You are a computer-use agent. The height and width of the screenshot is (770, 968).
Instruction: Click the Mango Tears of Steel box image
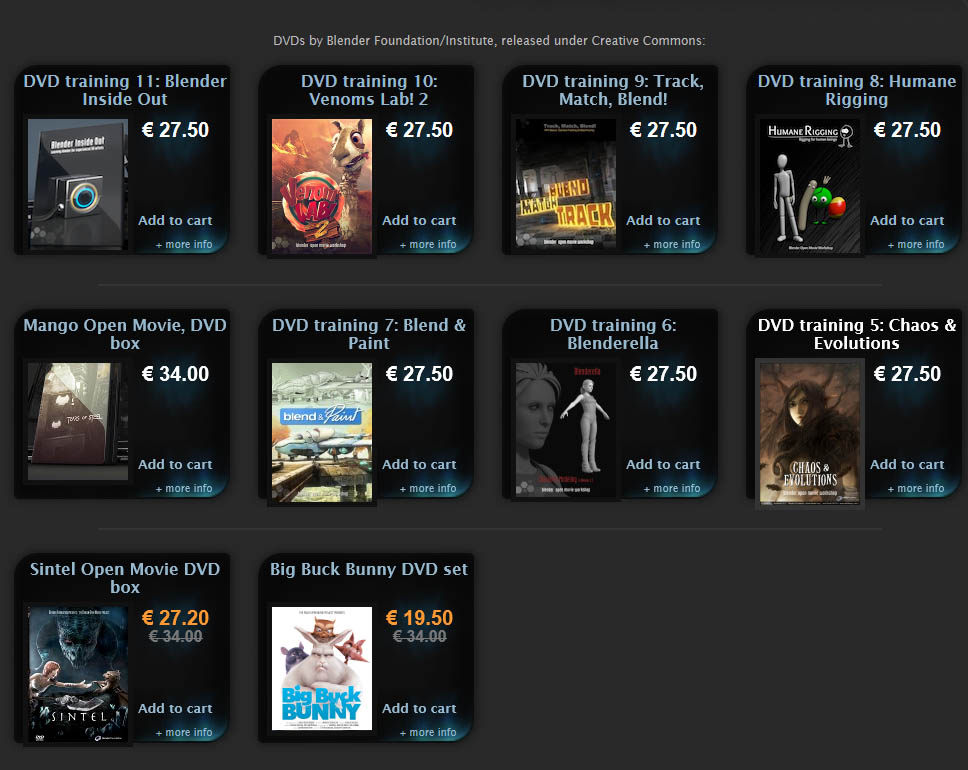(78, 422)
